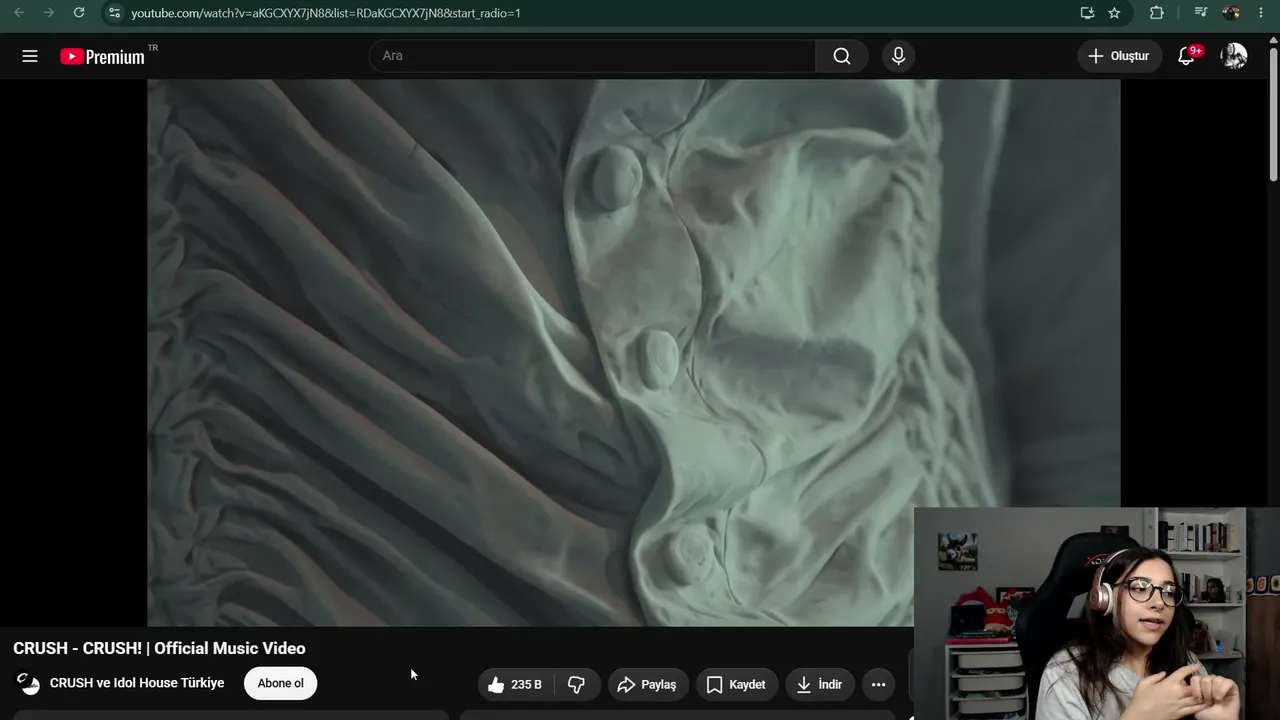Subscribe using the Abone ol button
Image resolution: width=1280 pixels, height=720 pixels.
tap(280, 683)
